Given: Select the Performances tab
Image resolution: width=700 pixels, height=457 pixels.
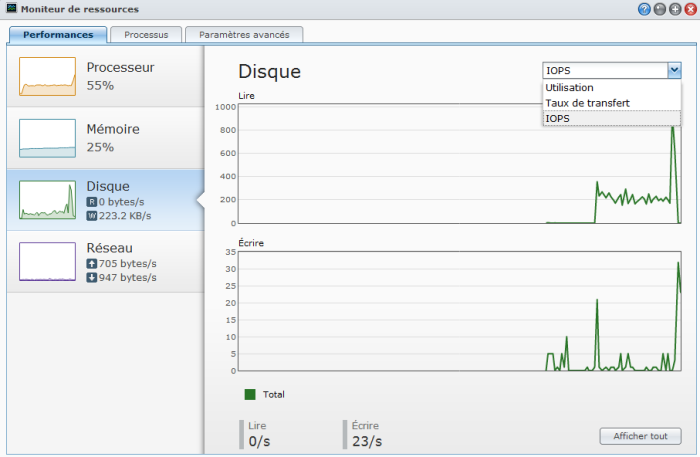Looking at the screenshot, I should click(57, 34).
